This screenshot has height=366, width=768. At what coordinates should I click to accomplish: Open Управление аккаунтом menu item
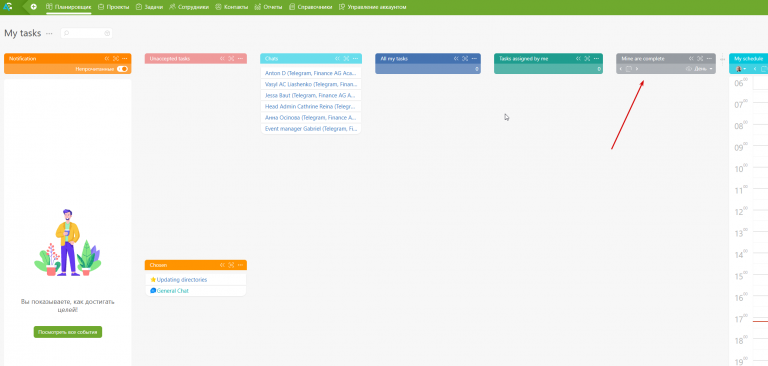click(x=372, y=7)
